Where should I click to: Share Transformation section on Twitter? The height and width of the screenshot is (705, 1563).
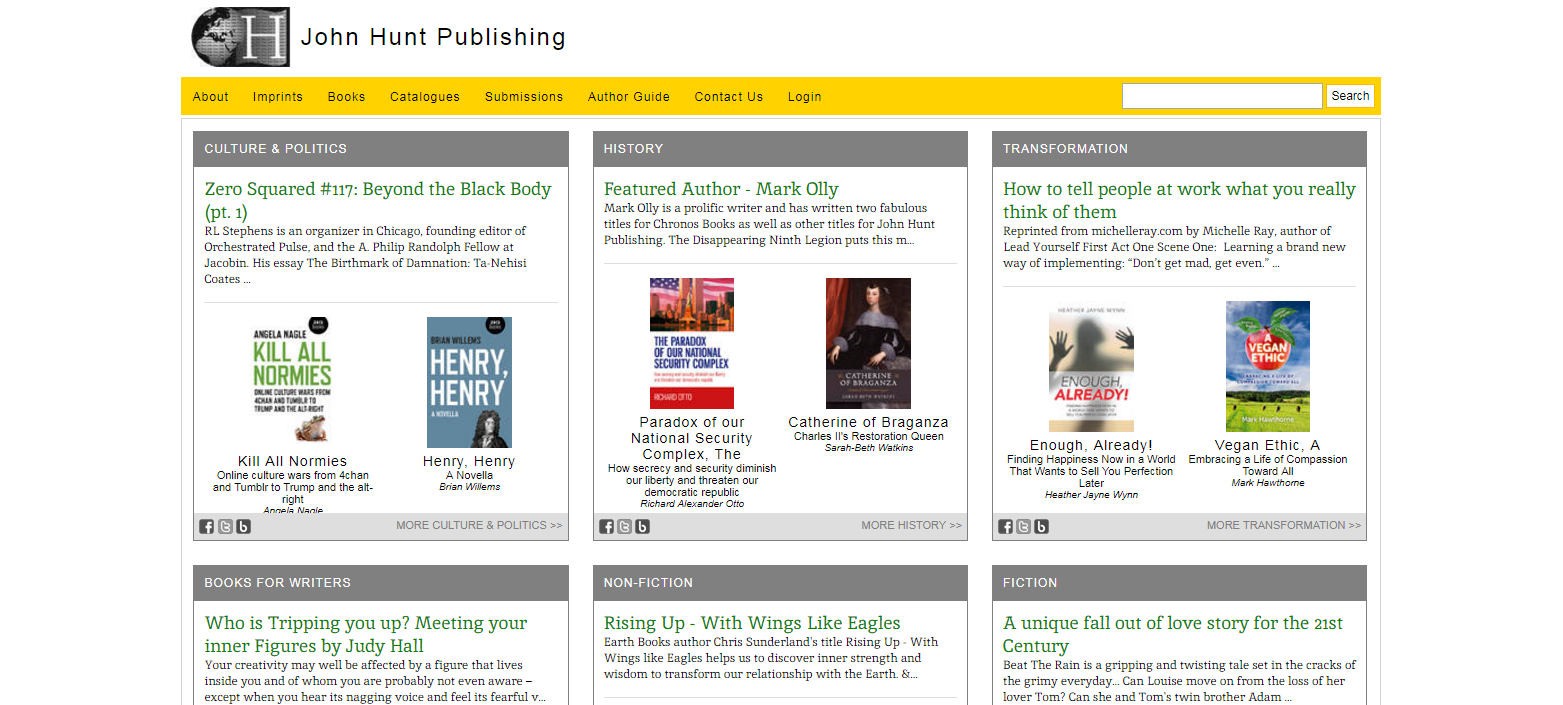click(x=1024, y=527)
